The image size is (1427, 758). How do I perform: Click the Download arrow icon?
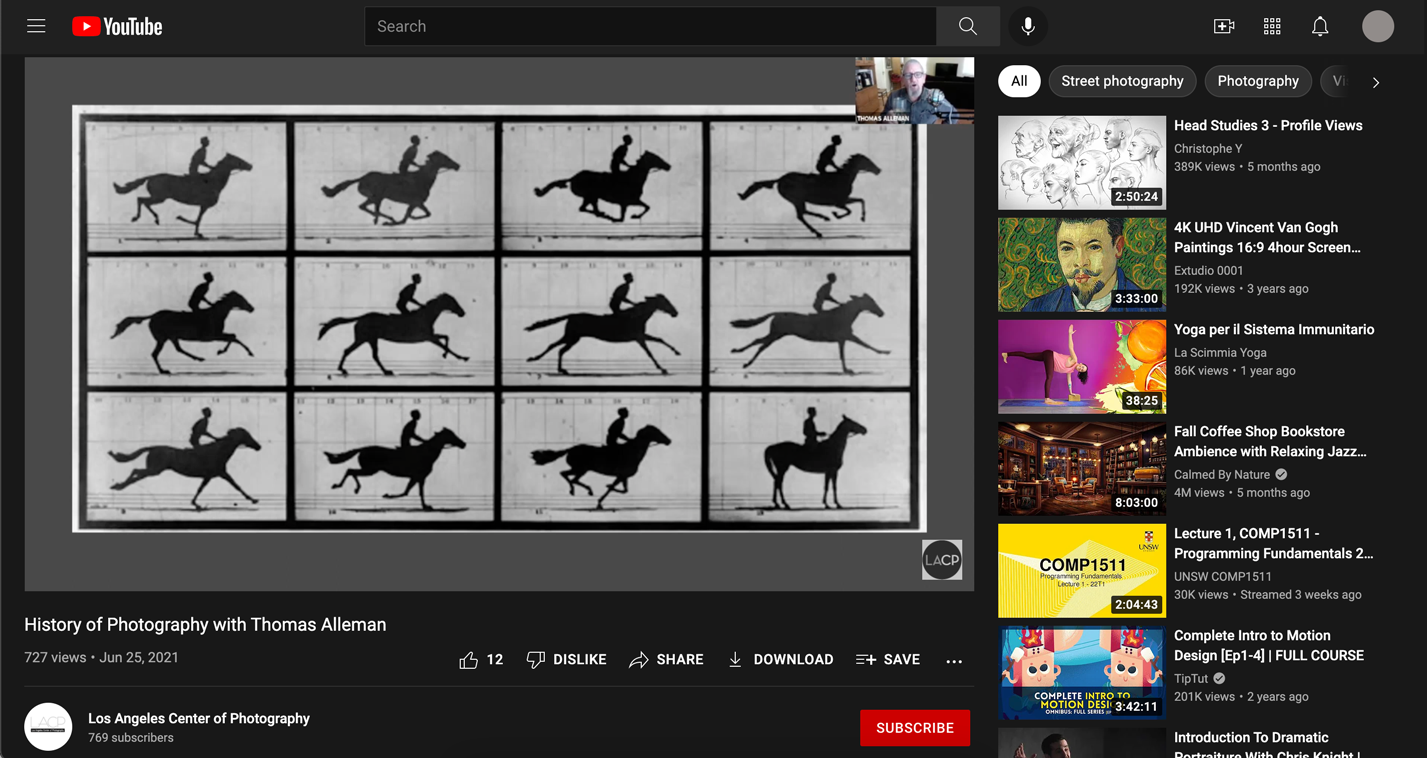pos(735,660)
